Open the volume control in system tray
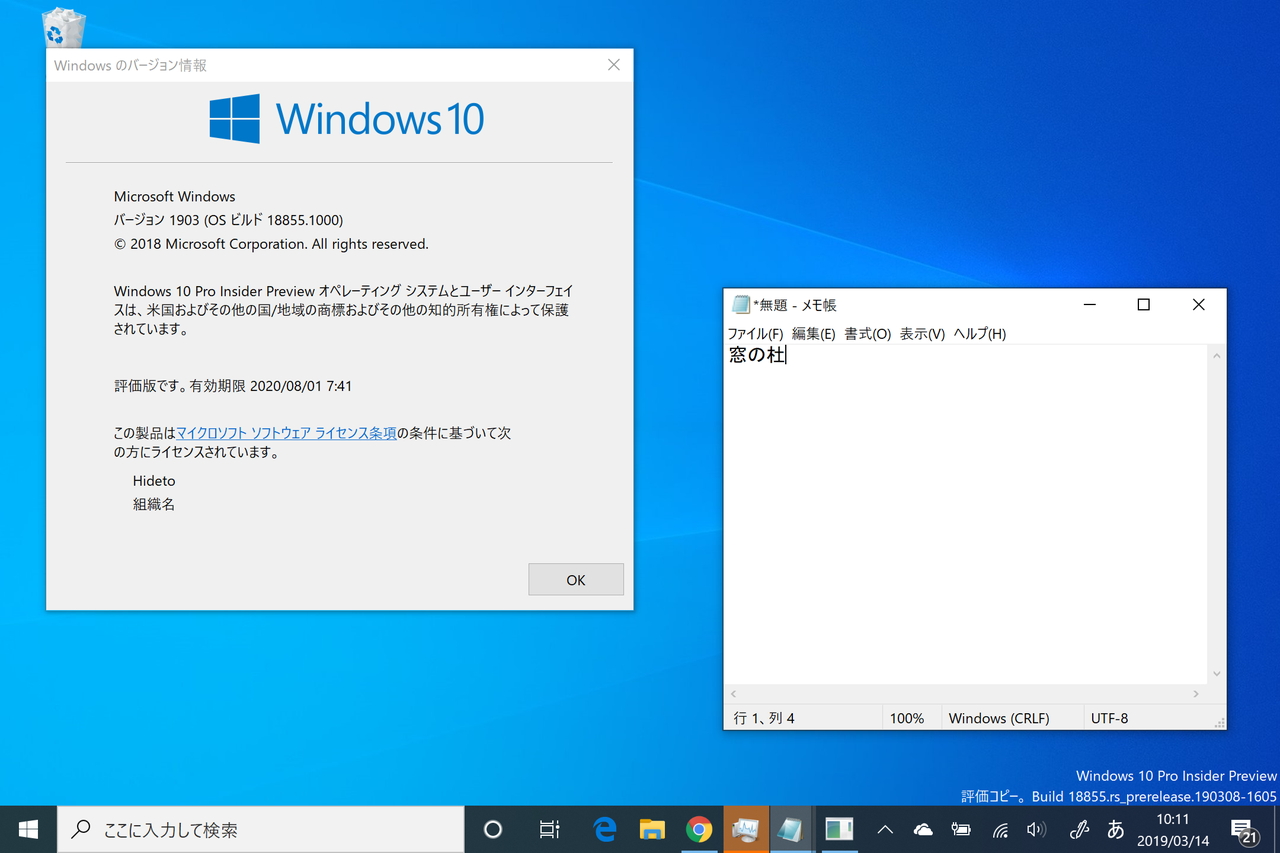 coord(1036,829)
